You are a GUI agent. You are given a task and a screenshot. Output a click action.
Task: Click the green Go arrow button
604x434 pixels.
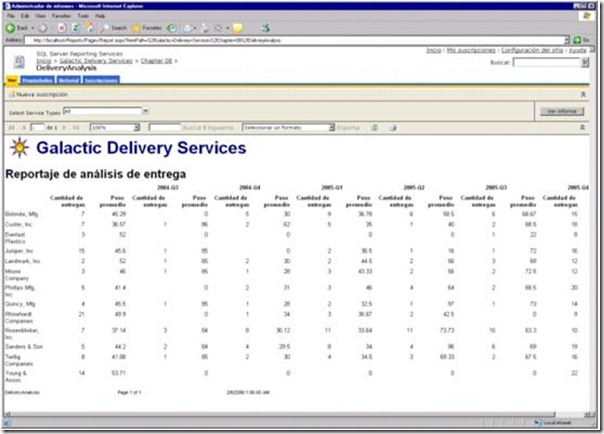pyautogui.click(x=577, y=40)
